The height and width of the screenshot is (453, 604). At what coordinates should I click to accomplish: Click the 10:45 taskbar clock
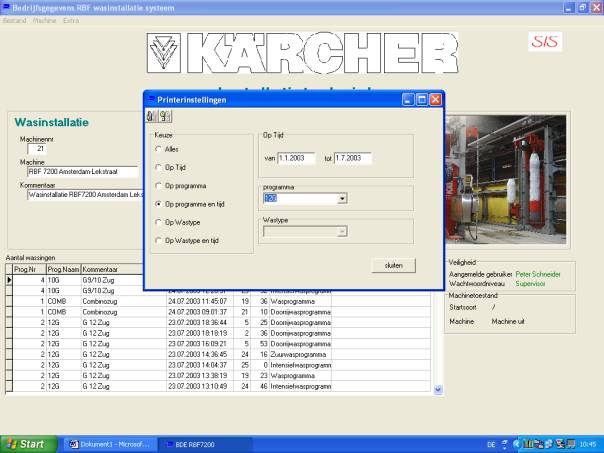pos(587,445)
